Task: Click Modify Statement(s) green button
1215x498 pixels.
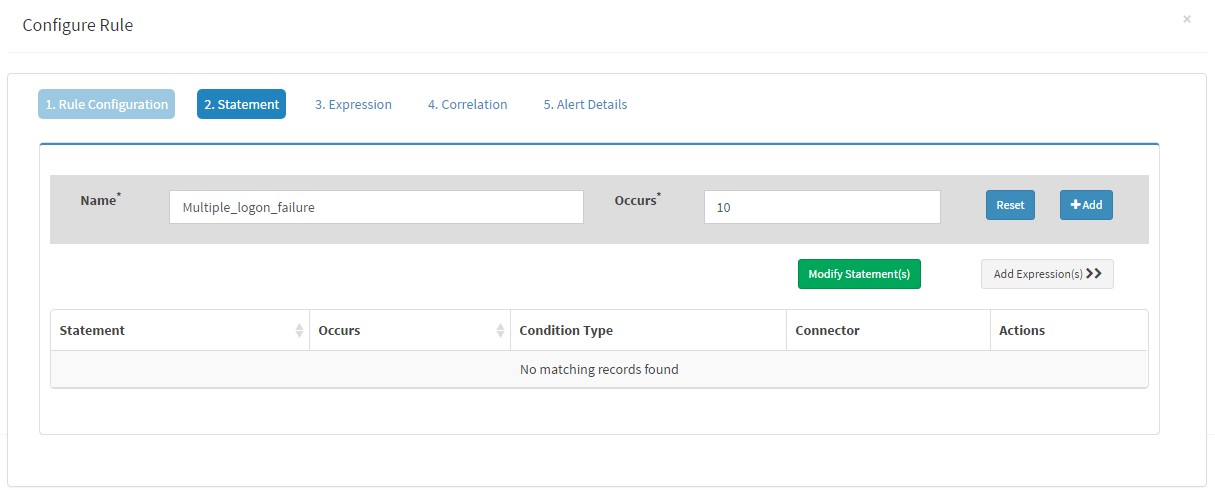Action: (859, 274)
